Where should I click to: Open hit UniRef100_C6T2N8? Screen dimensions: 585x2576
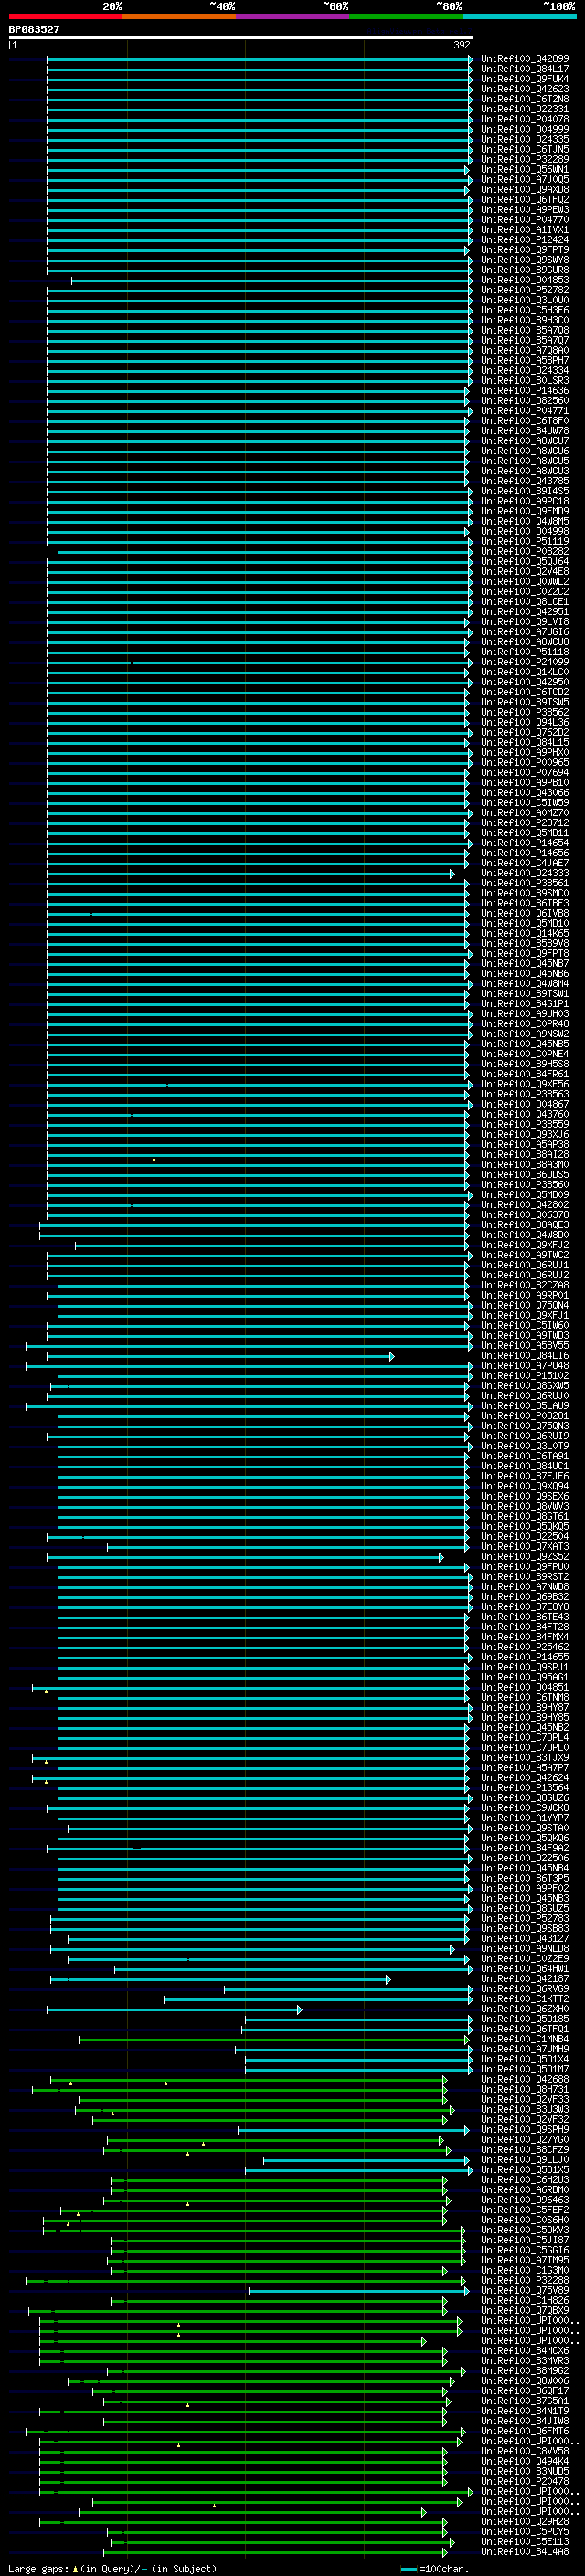(x=524, y=99)
